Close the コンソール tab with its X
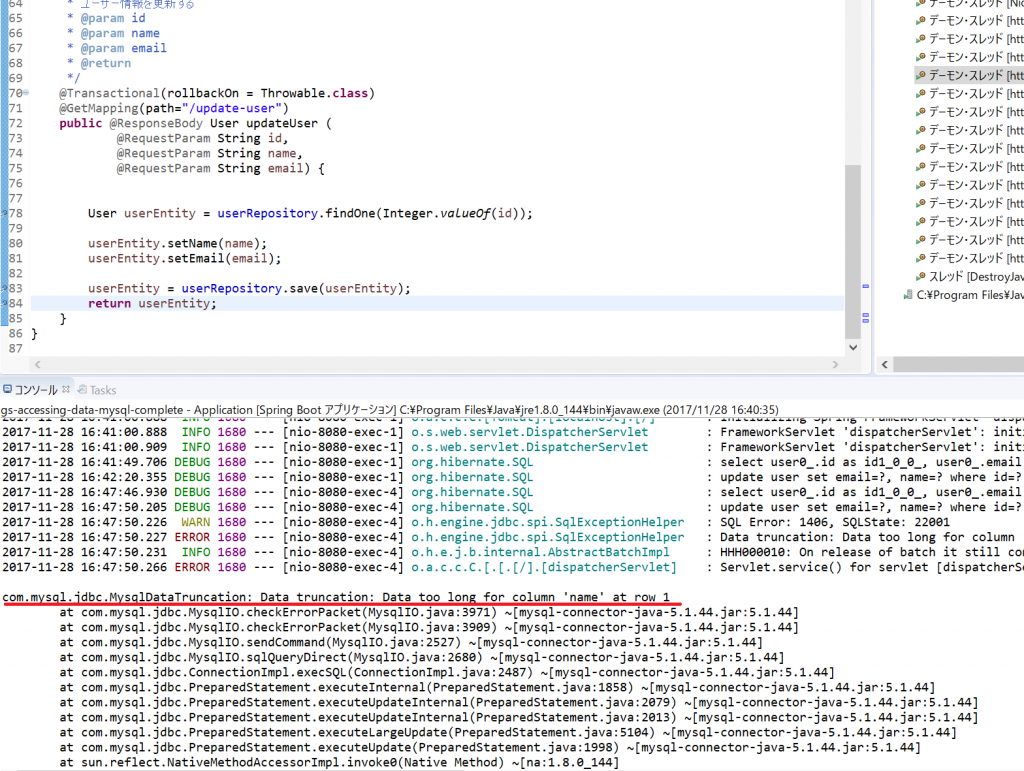 67,389
